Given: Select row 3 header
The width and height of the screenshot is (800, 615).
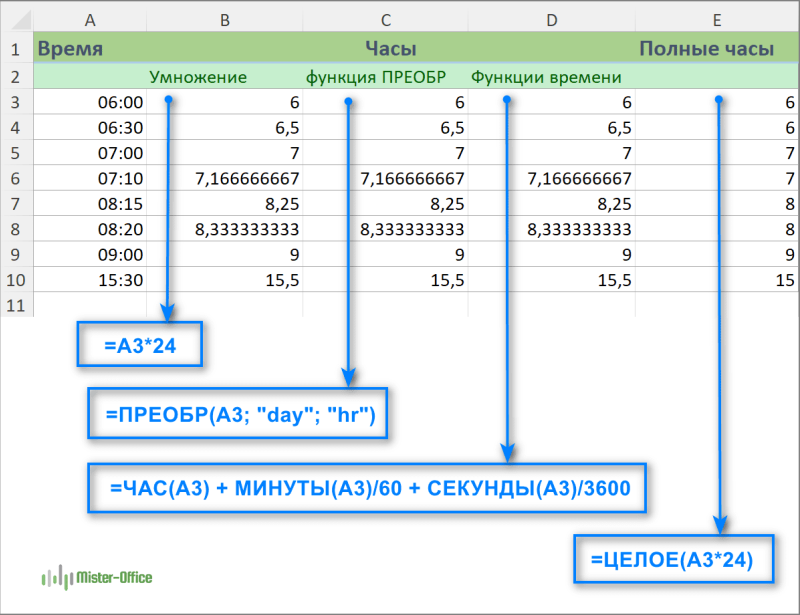Looking at the screenshot, I should 17,102.
